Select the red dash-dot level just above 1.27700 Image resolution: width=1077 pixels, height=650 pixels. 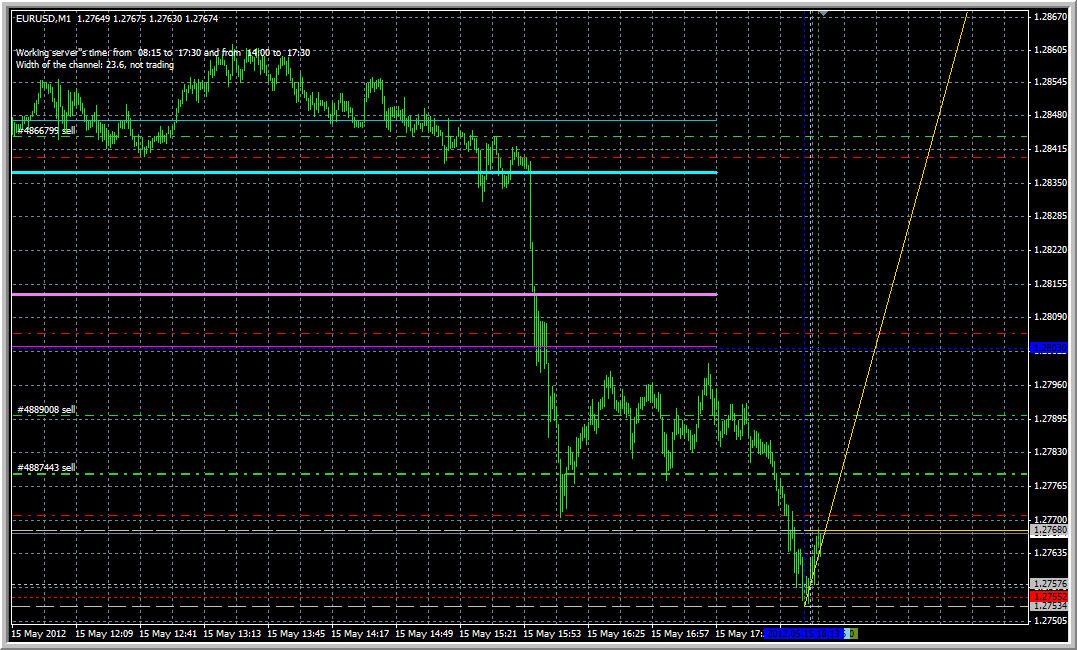tap(520, 515)
